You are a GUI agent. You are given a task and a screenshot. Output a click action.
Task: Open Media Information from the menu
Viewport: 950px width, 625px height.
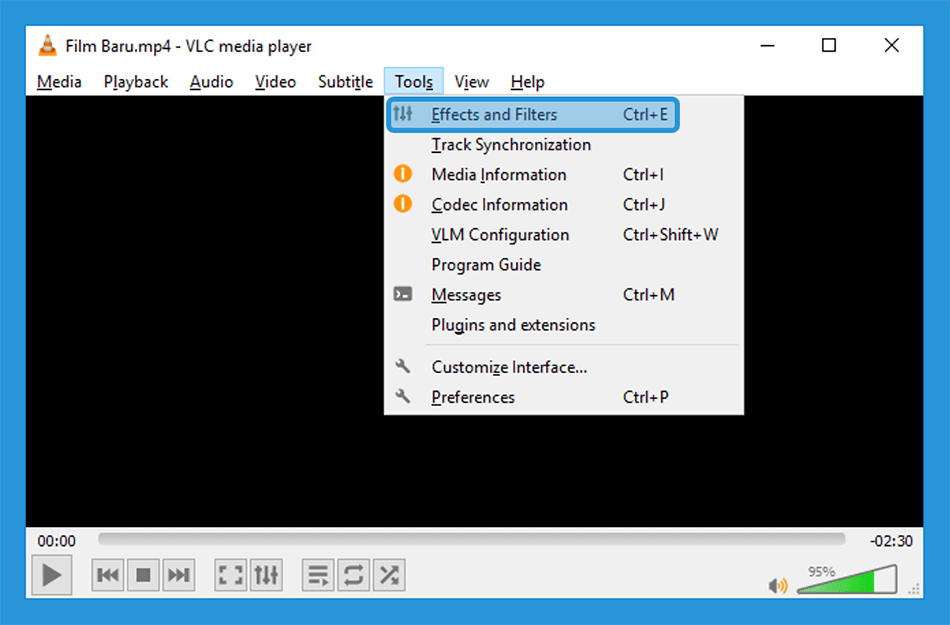pos(563,174)
